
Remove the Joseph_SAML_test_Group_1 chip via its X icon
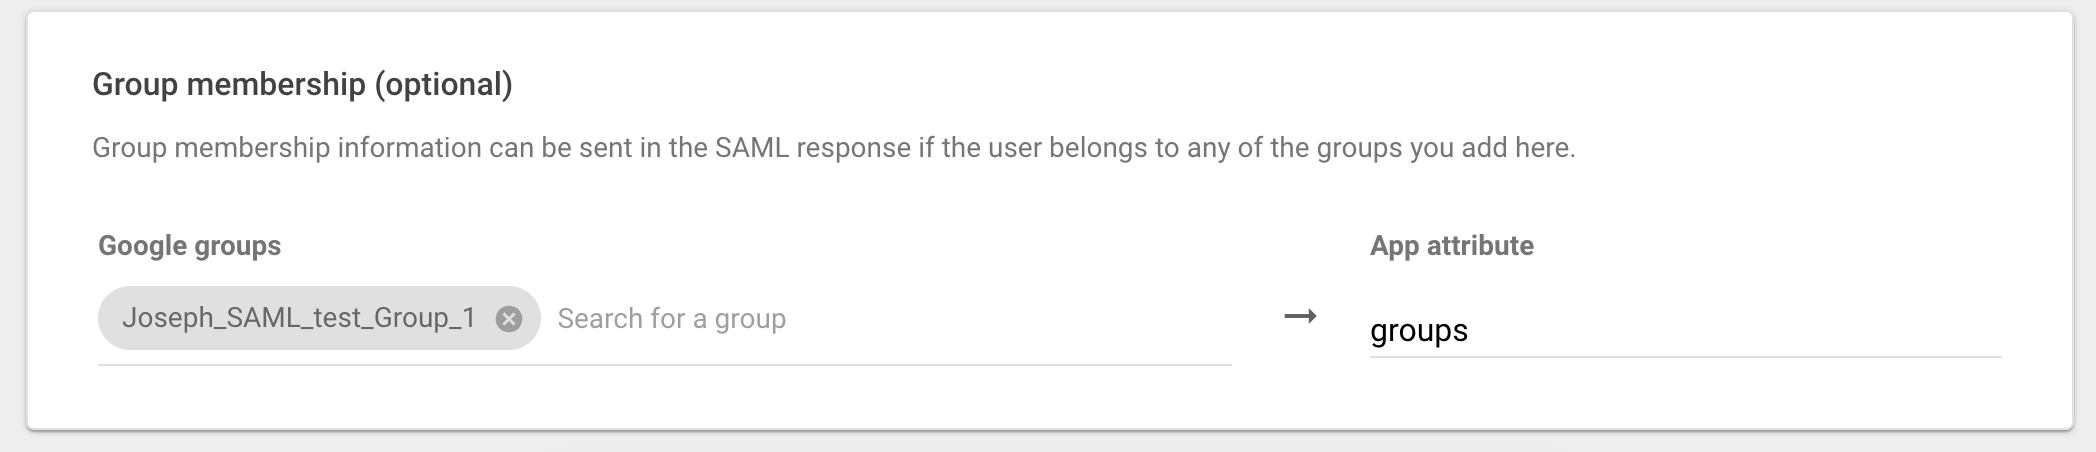tap(509, 319)
